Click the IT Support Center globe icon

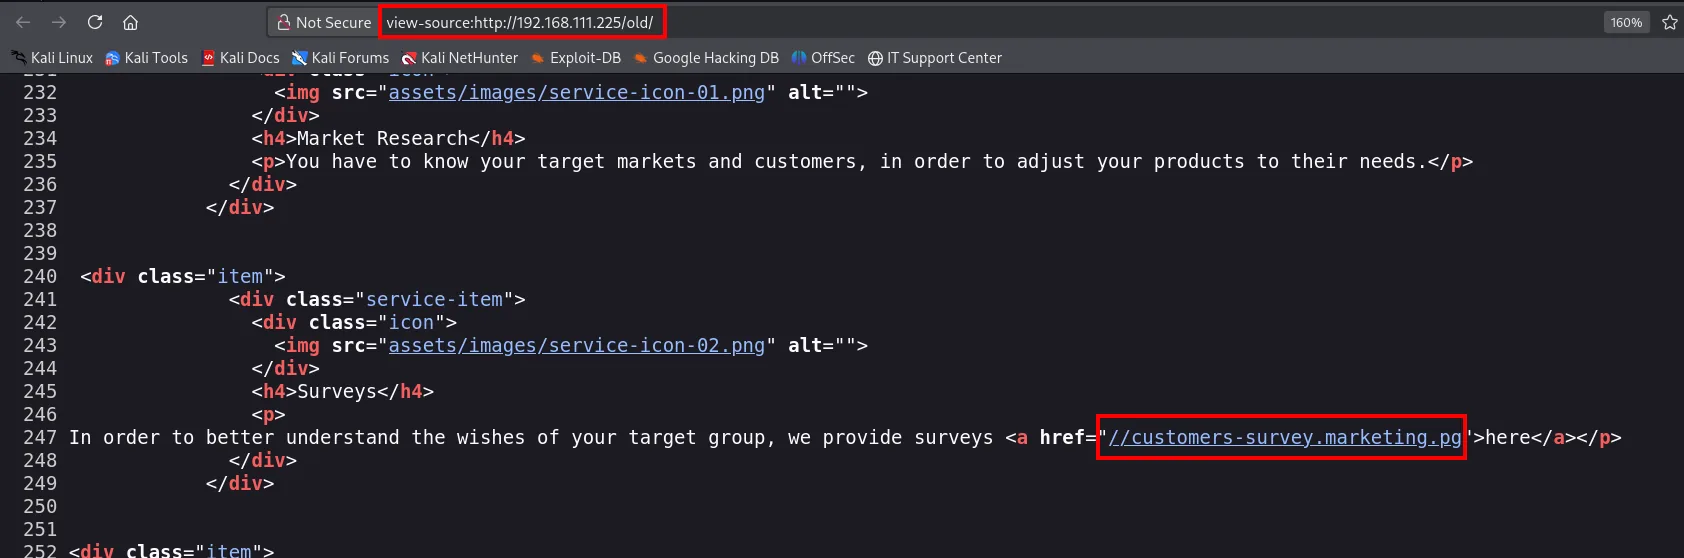click(x=875, y=58)
